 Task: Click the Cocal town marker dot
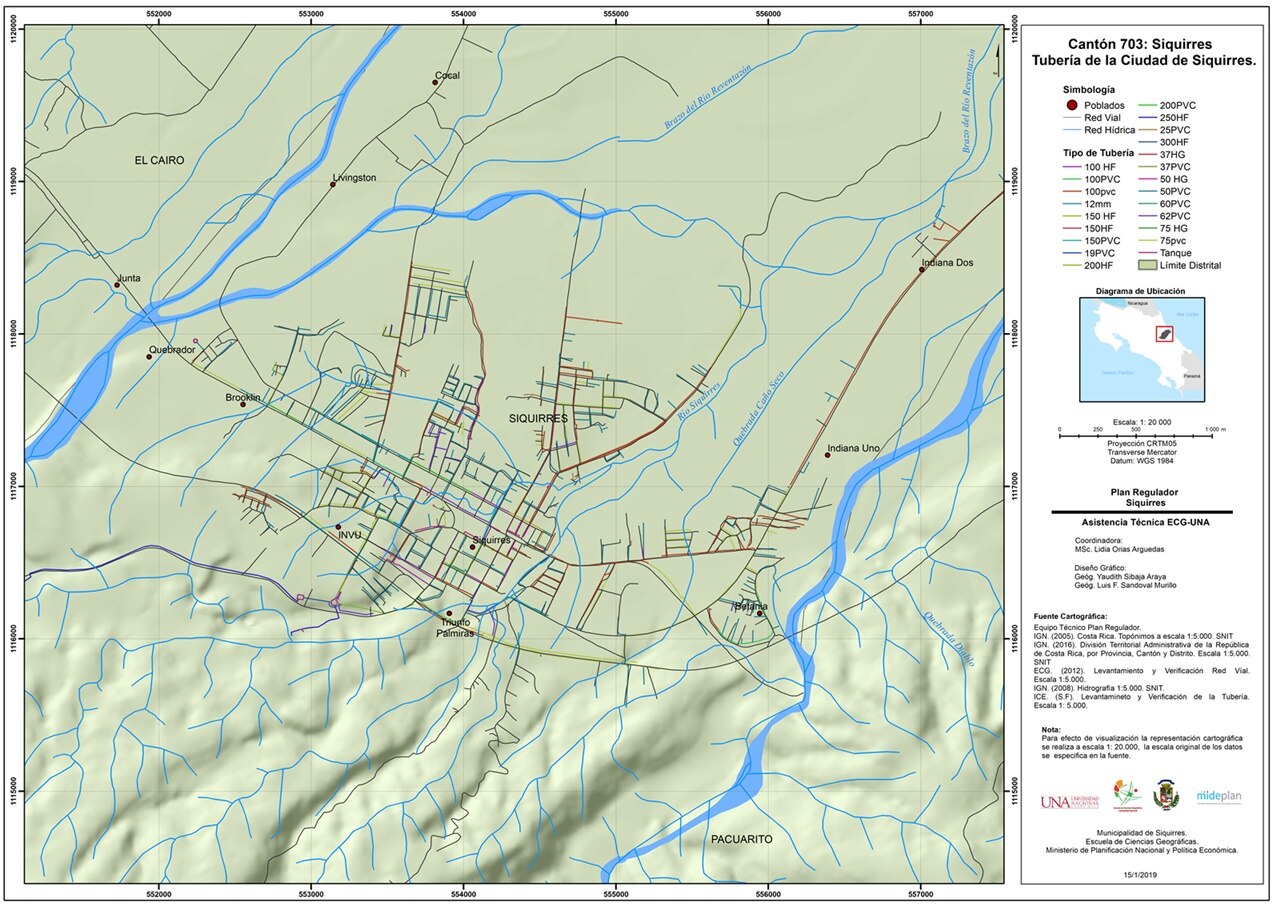click(436, 82)
